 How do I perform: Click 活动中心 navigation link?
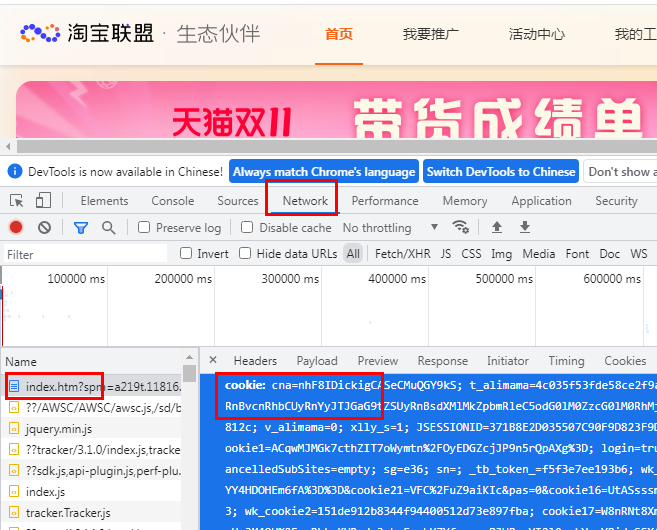click(x=537, y=34)
